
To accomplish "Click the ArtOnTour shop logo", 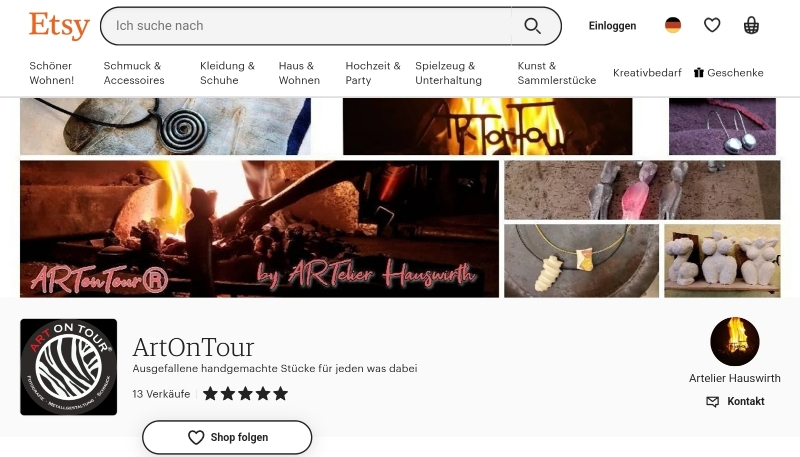I will pos(68,367).
